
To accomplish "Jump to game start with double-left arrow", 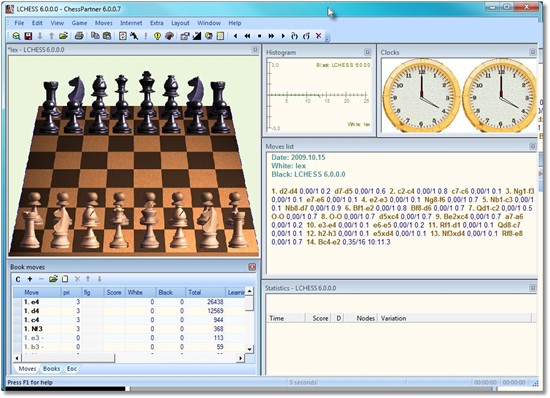I will click(247, 36).
